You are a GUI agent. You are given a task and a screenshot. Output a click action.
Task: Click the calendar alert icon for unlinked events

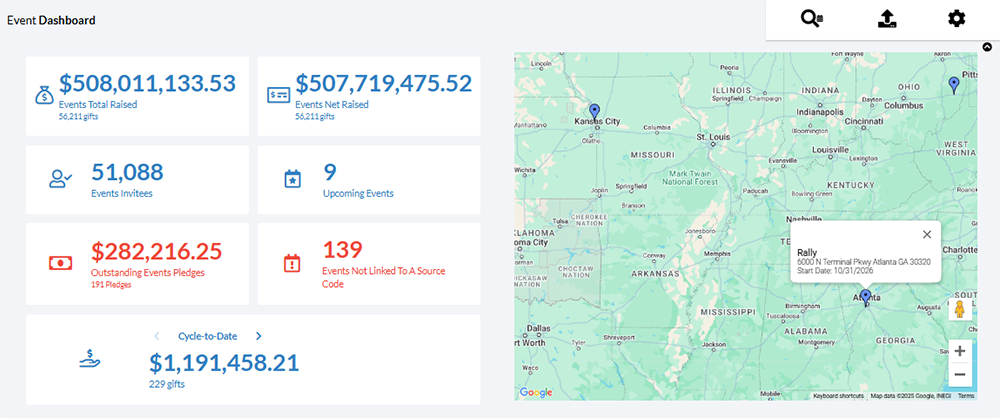coord(292,262)
